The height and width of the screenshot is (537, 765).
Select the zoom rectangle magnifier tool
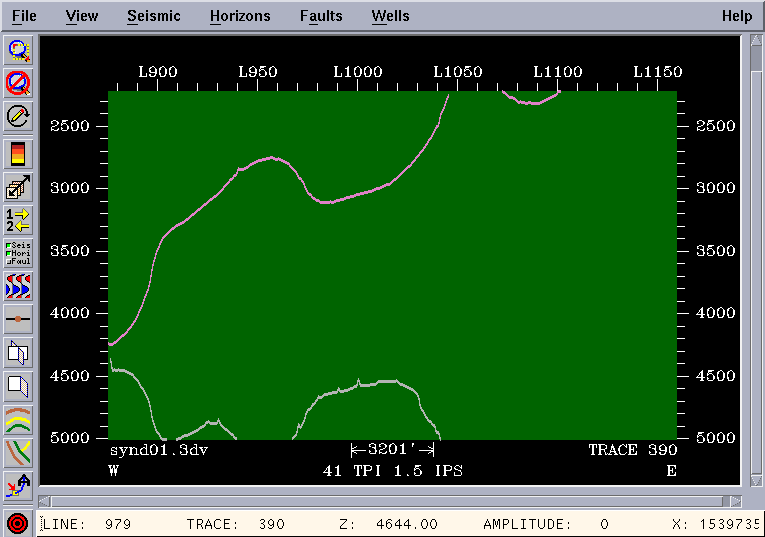(x=18, y=50)
